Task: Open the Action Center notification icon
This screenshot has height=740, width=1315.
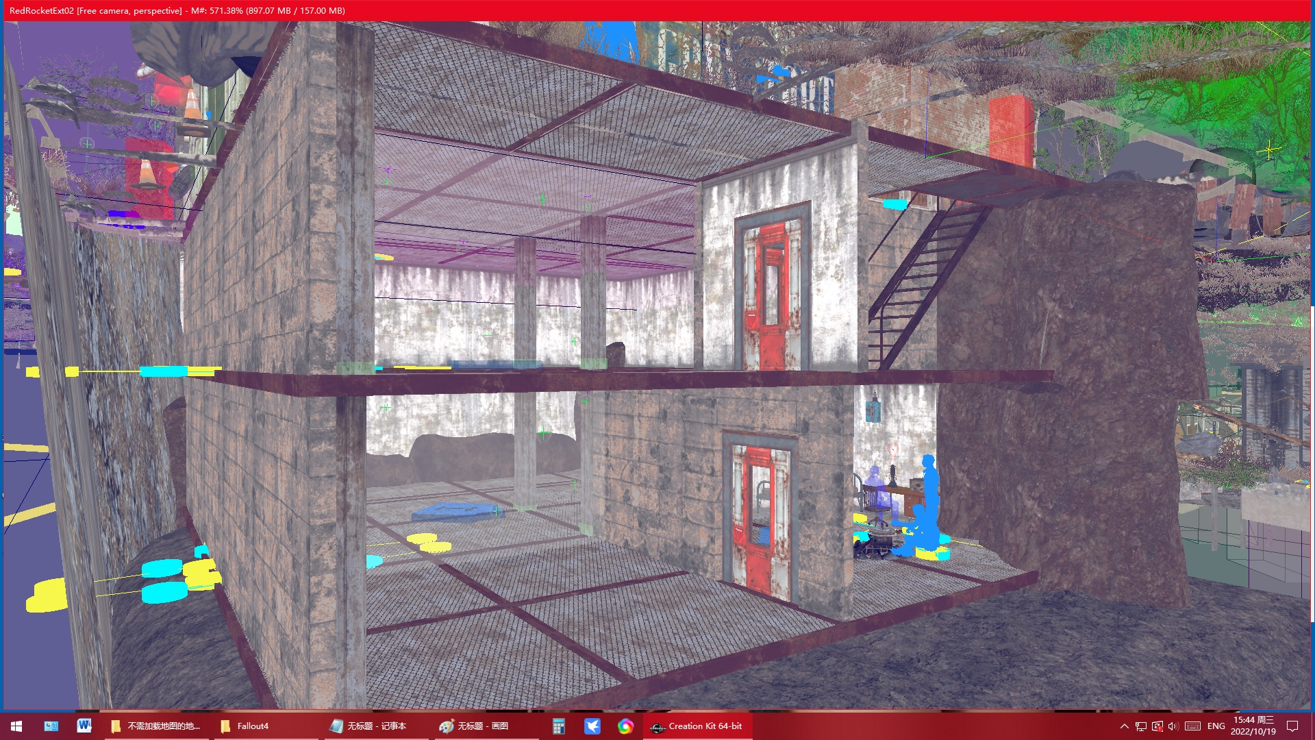Action: pyautogui.click(x=1293, y=727)
